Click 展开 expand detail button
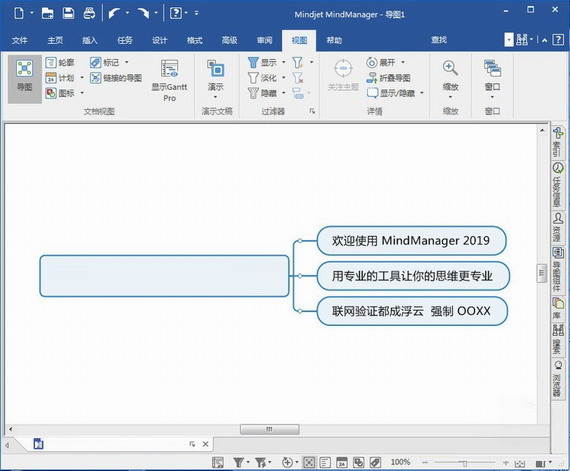 (x=381, y=63)
